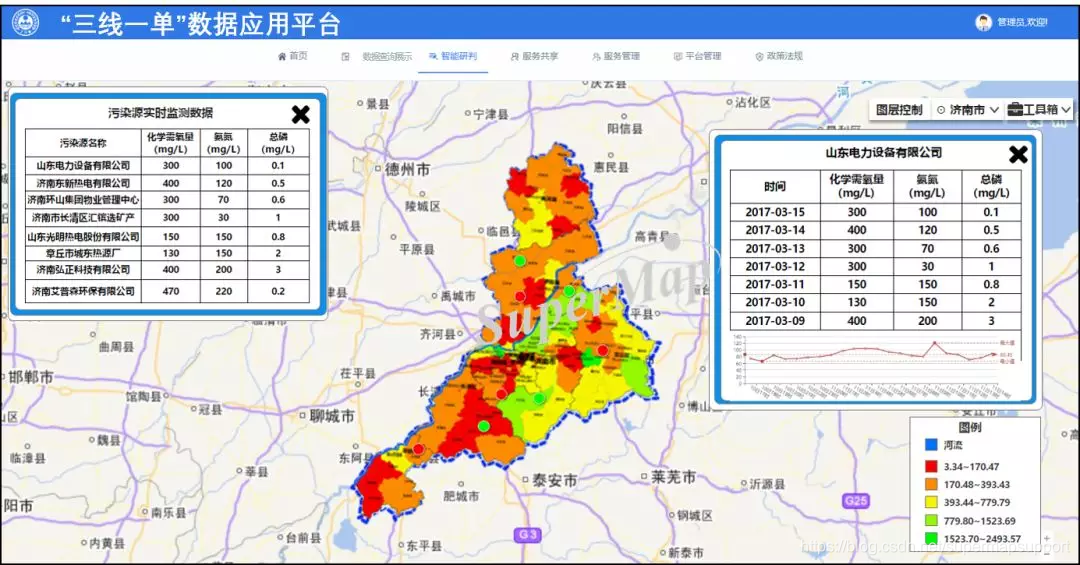The height and width of the screenshot is (565, 1080).
Task: Click the red marker below 平县 label
Action: pyautogui.click(x=603, y=350)
